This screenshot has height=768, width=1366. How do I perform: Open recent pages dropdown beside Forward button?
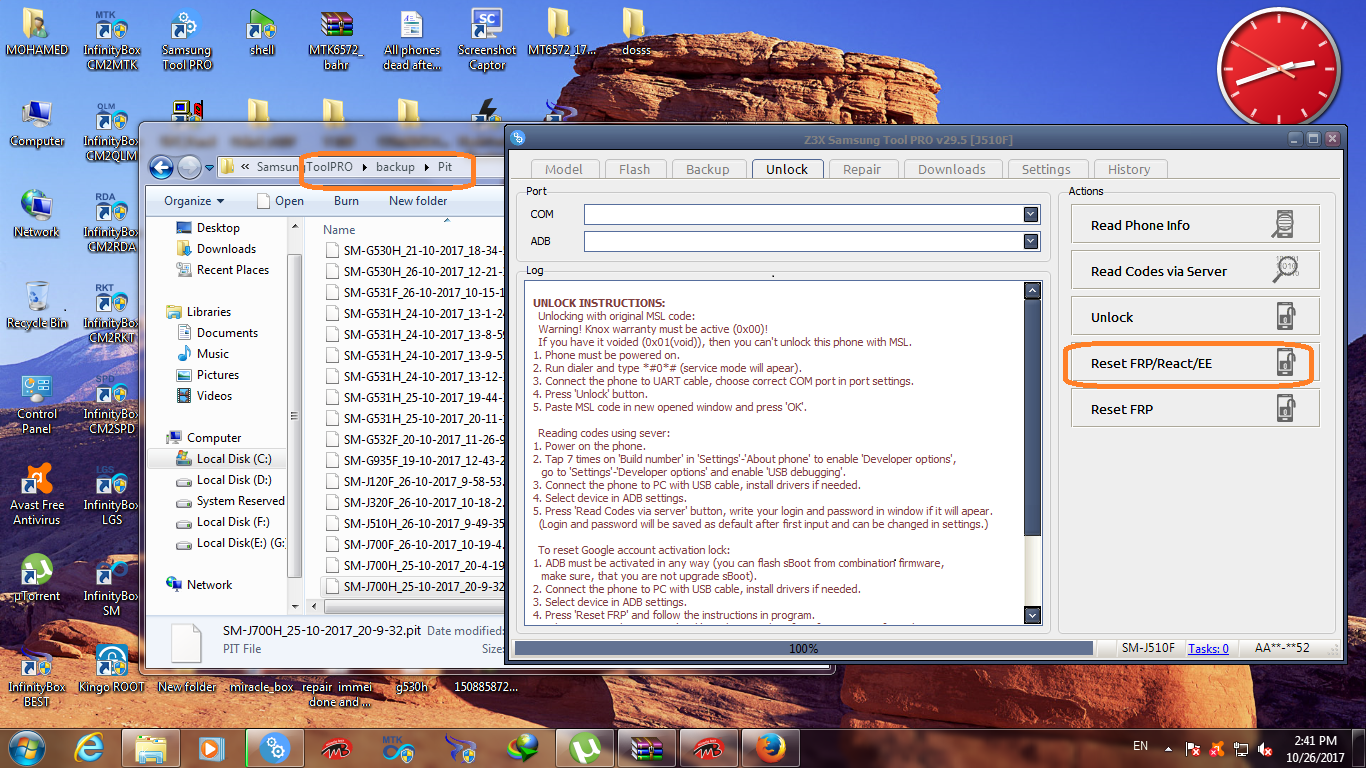pos(210,167)
